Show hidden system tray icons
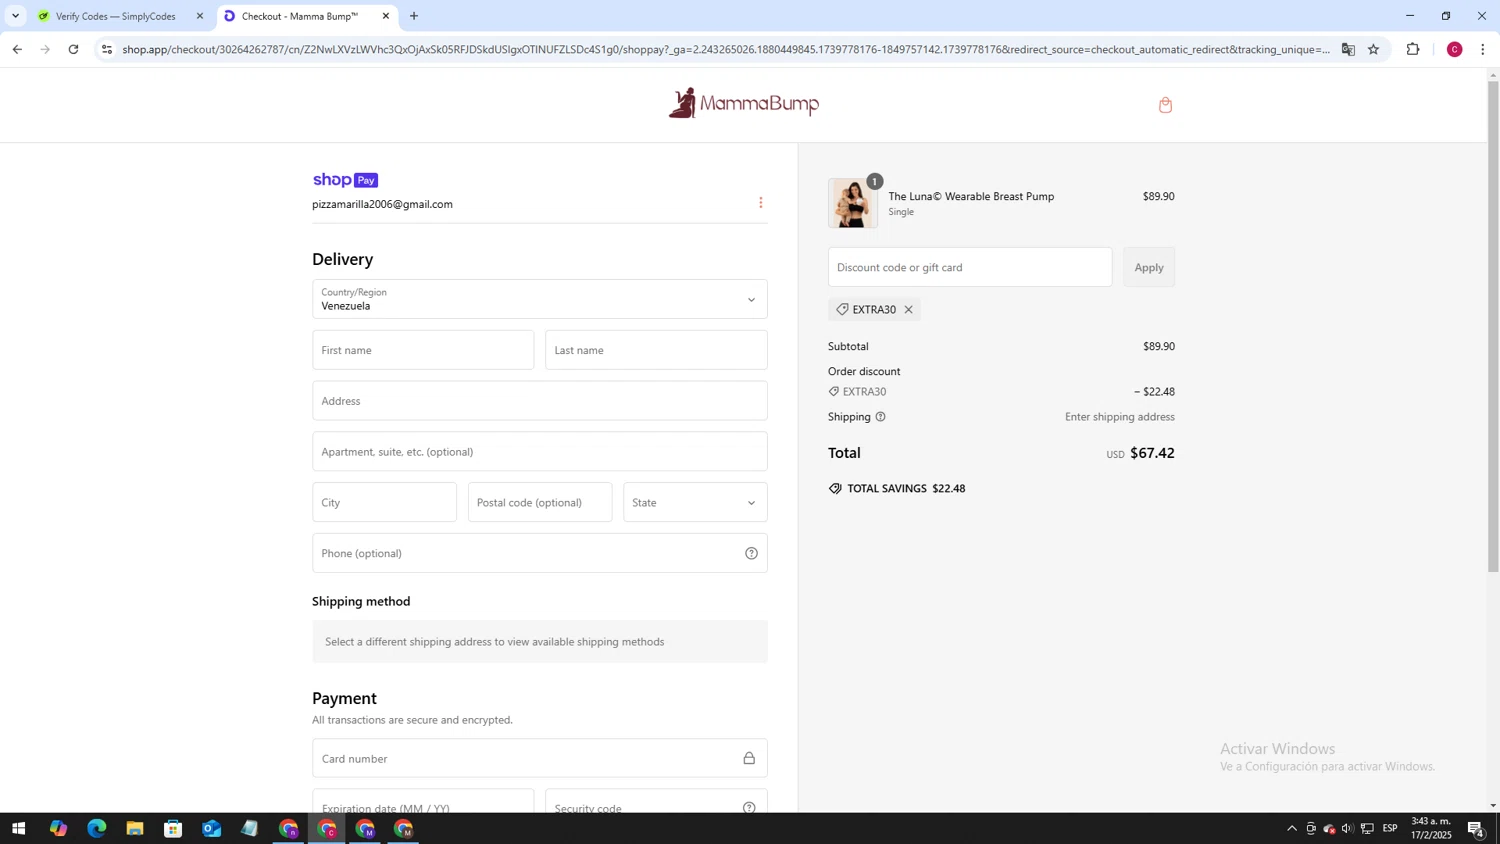 [1291, 828]
